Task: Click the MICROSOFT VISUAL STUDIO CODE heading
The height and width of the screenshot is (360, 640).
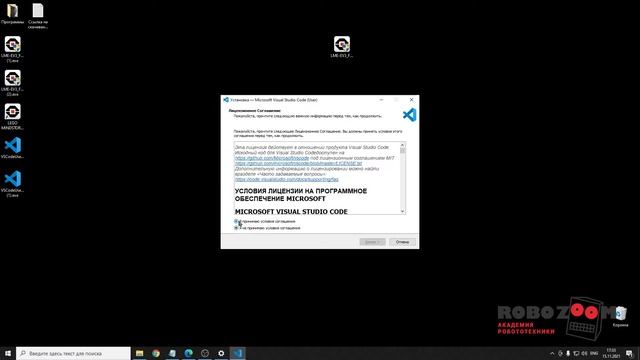Action: coord(291,211)
